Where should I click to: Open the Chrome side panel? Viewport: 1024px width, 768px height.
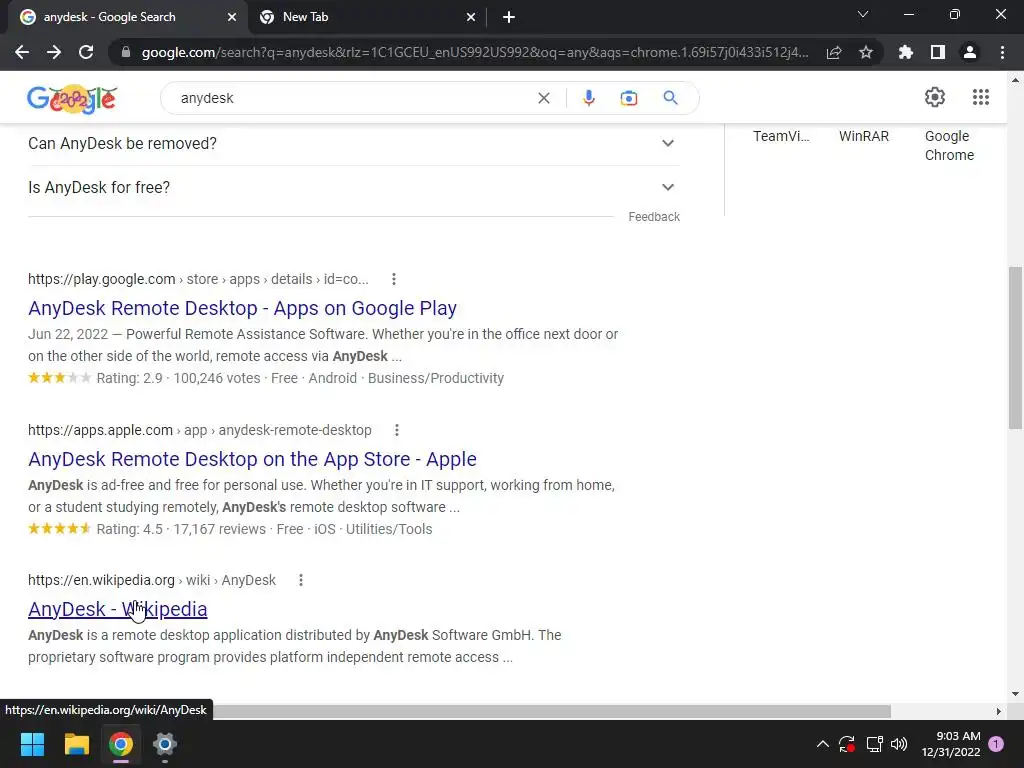pyautogui.click(x=938, y=52)
